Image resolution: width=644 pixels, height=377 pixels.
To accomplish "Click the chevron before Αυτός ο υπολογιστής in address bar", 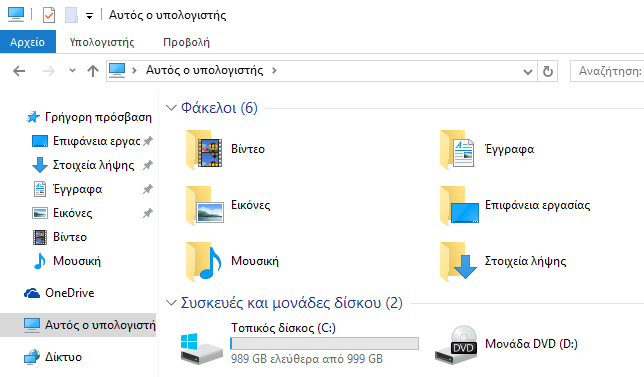I will pos(134,71).
